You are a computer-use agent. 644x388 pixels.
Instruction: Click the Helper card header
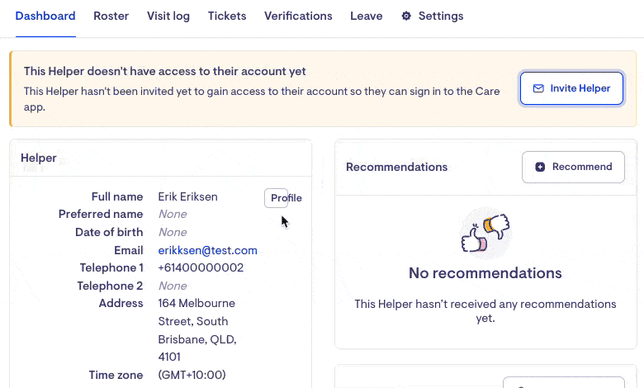pos(161,158)
